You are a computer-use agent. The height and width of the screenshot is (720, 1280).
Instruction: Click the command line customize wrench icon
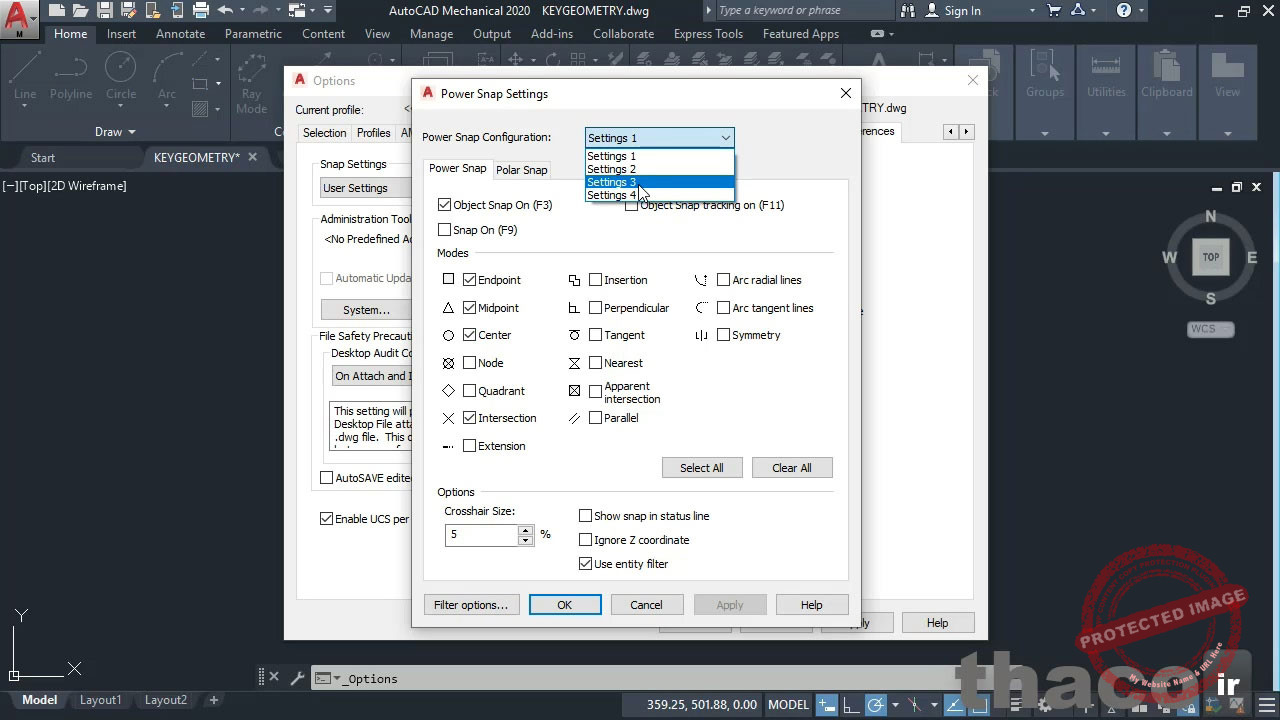point(297,678)
